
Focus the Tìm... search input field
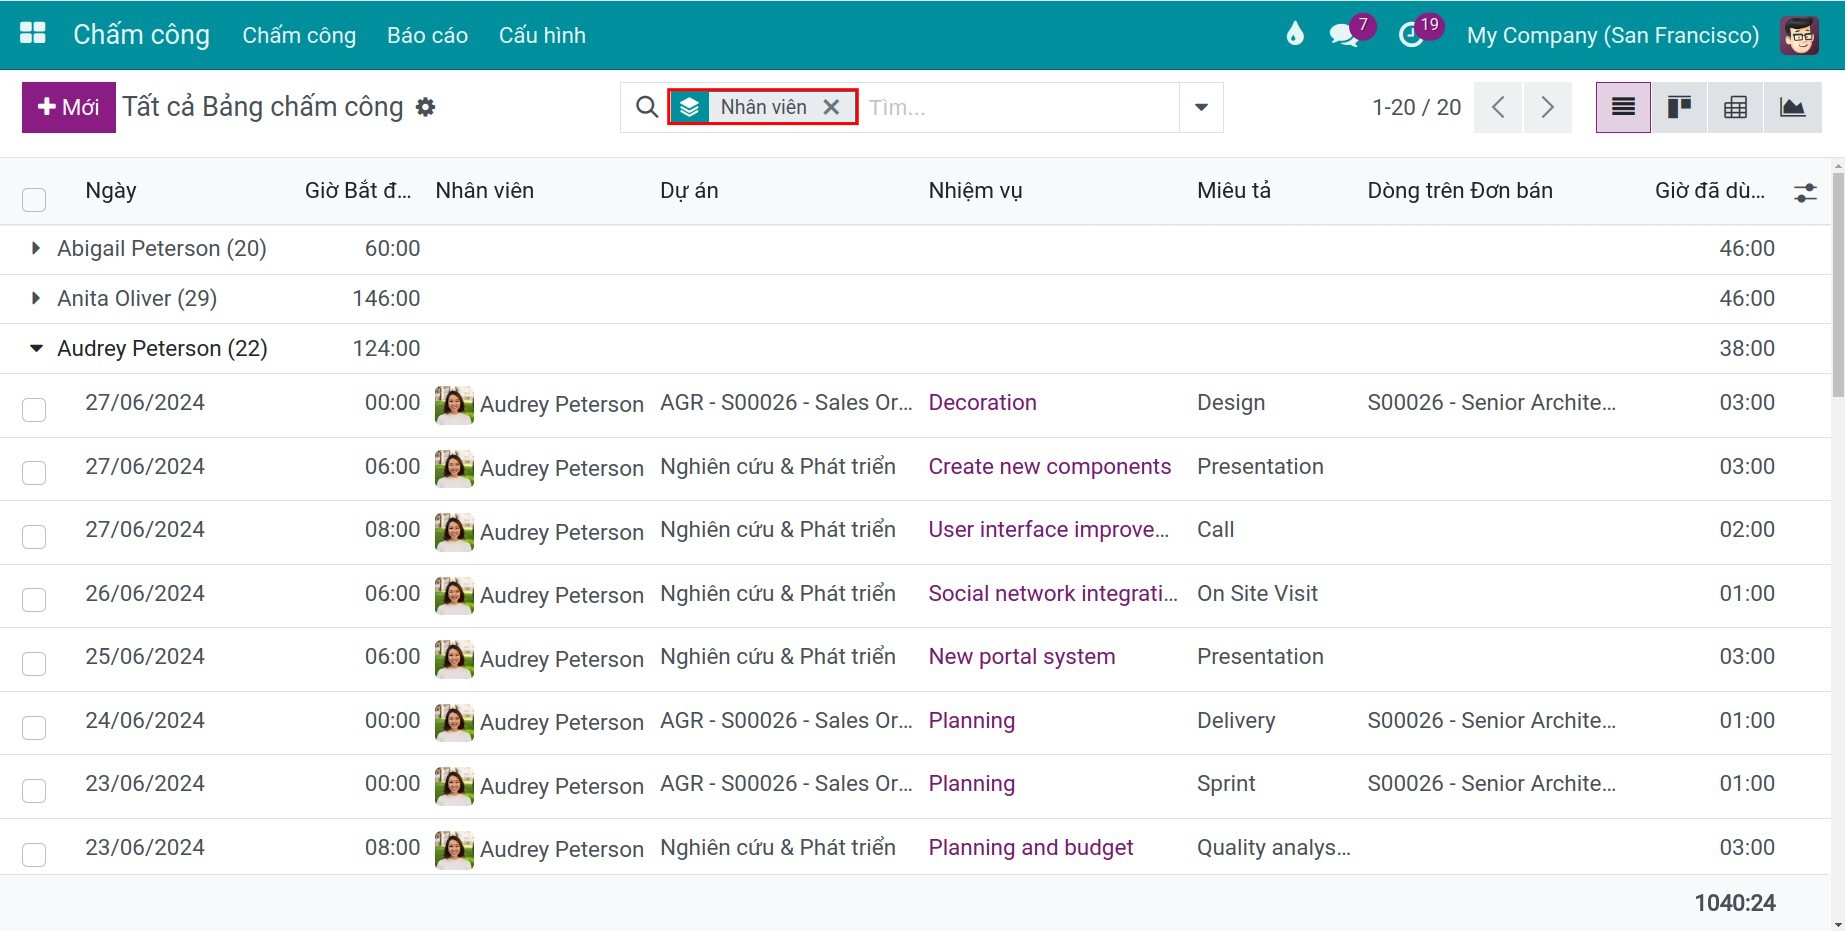coord(1020,107)
